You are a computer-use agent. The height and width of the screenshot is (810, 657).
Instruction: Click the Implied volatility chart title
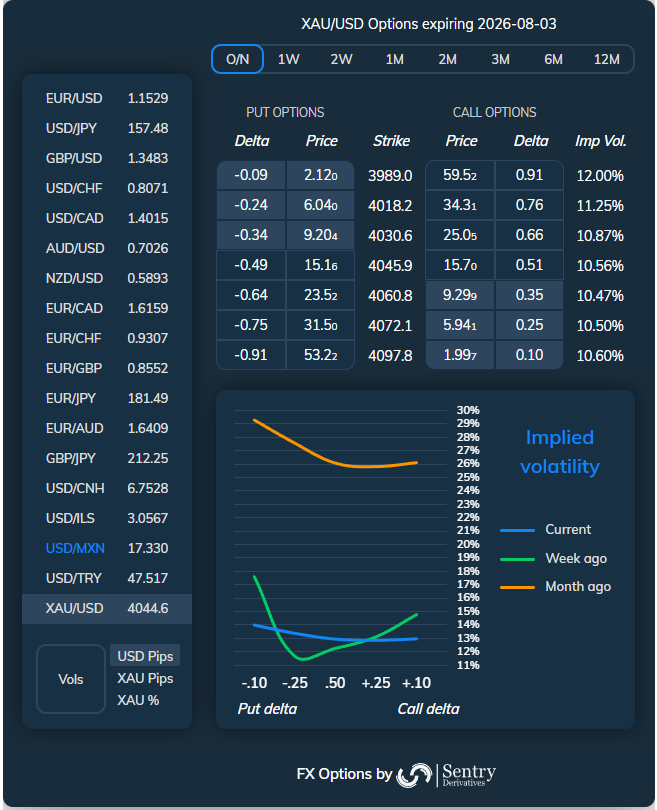560,452
